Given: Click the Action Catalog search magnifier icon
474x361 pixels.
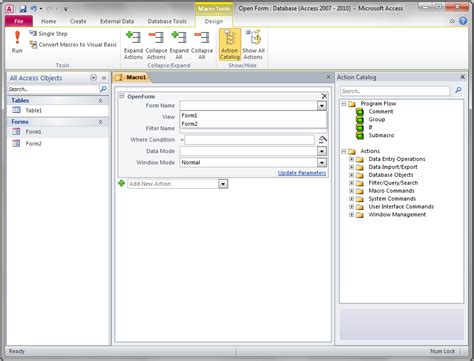Looking at the screenshot, I should 458,90.
